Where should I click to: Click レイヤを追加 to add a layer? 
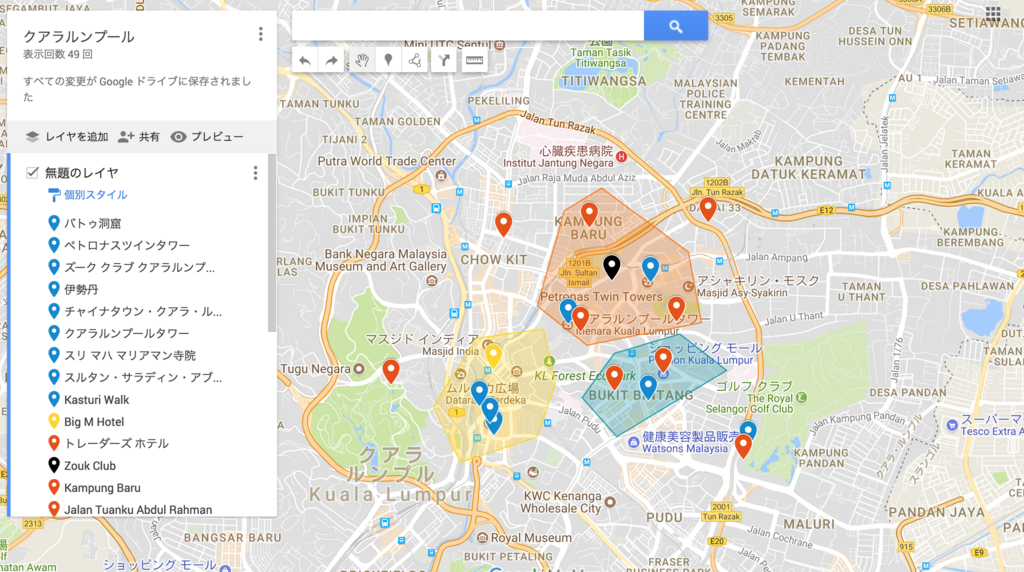point(67,136)
